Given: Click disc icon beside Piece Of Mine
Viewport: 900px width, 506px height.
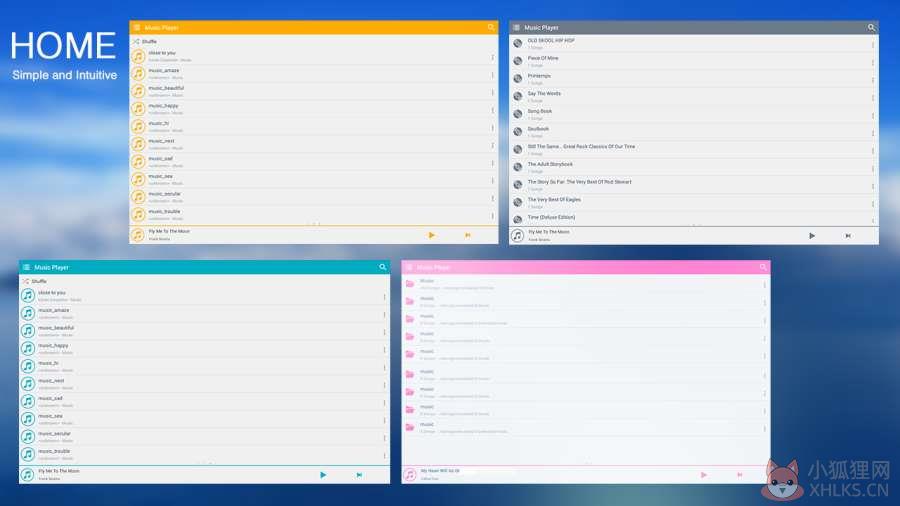Looking at the screenshot, I should click(x=517, y=61).
